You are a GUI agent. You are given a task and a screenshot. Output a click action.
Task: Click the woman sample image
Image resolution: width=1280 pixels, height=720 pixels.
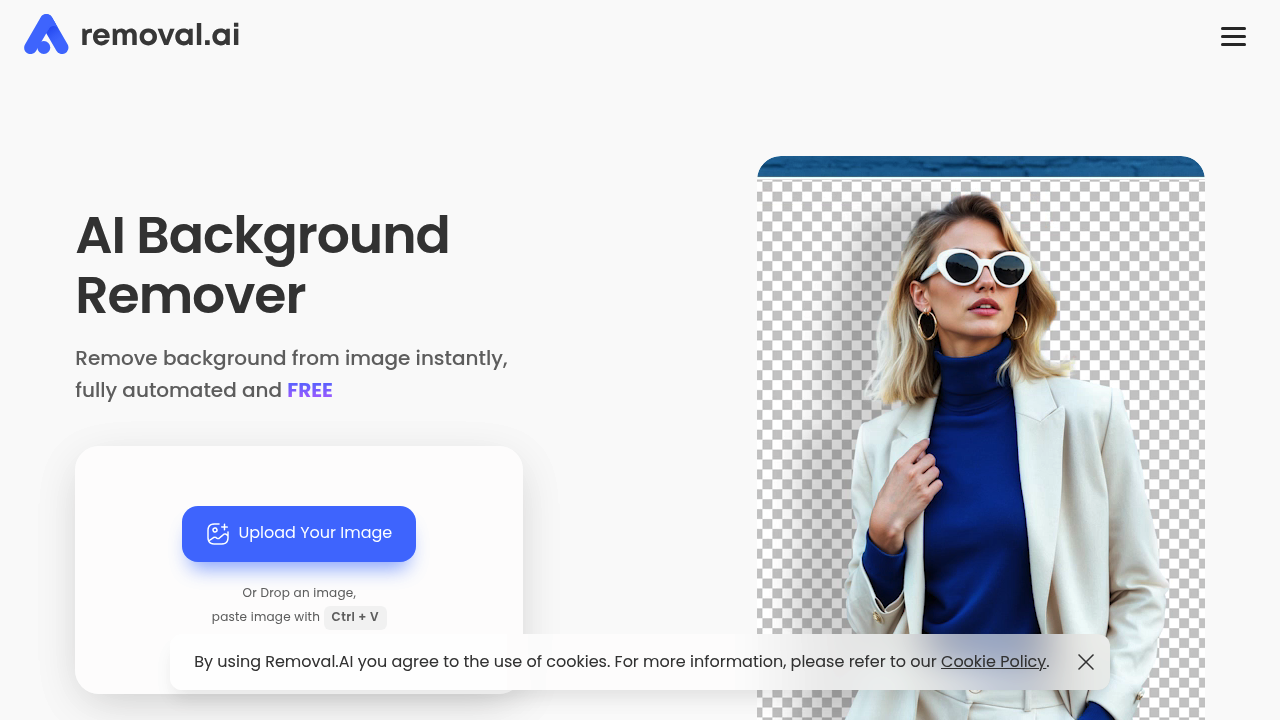pyautogui.click(x=981, y=438)
